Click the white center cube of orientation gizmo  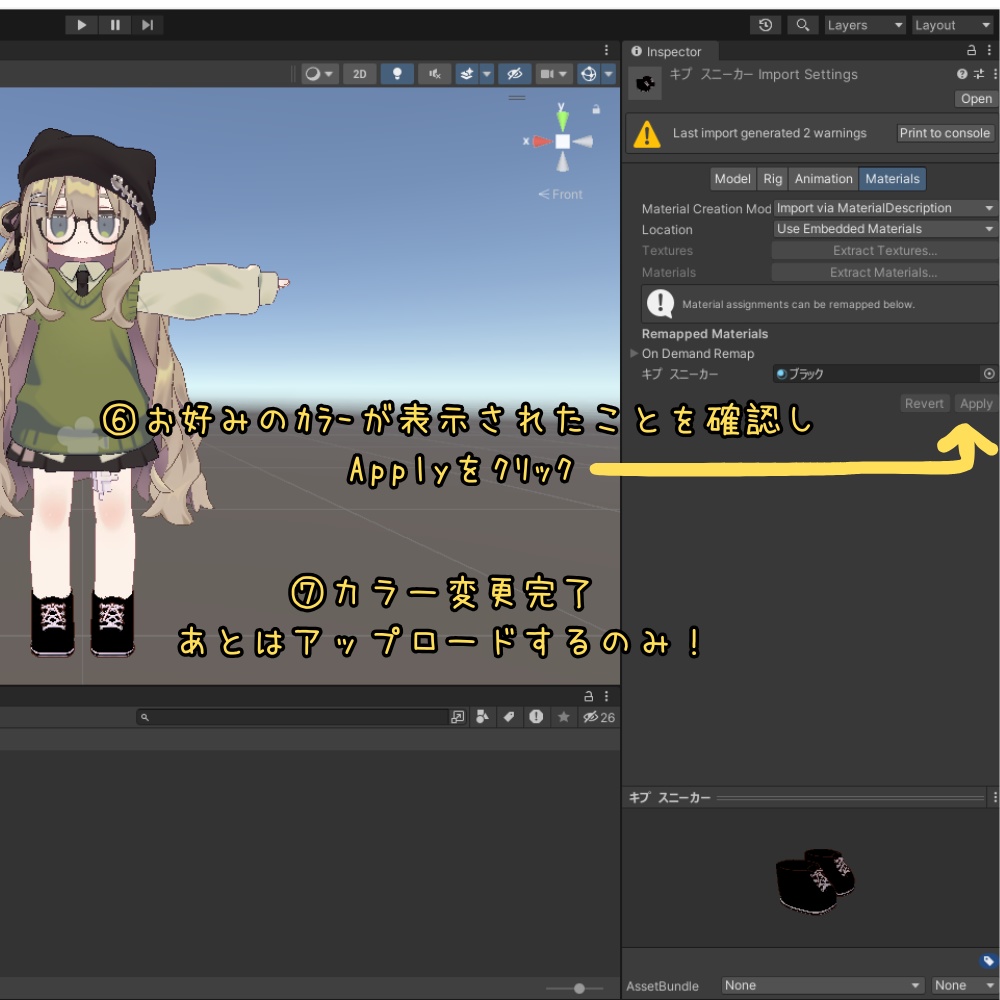562,142
